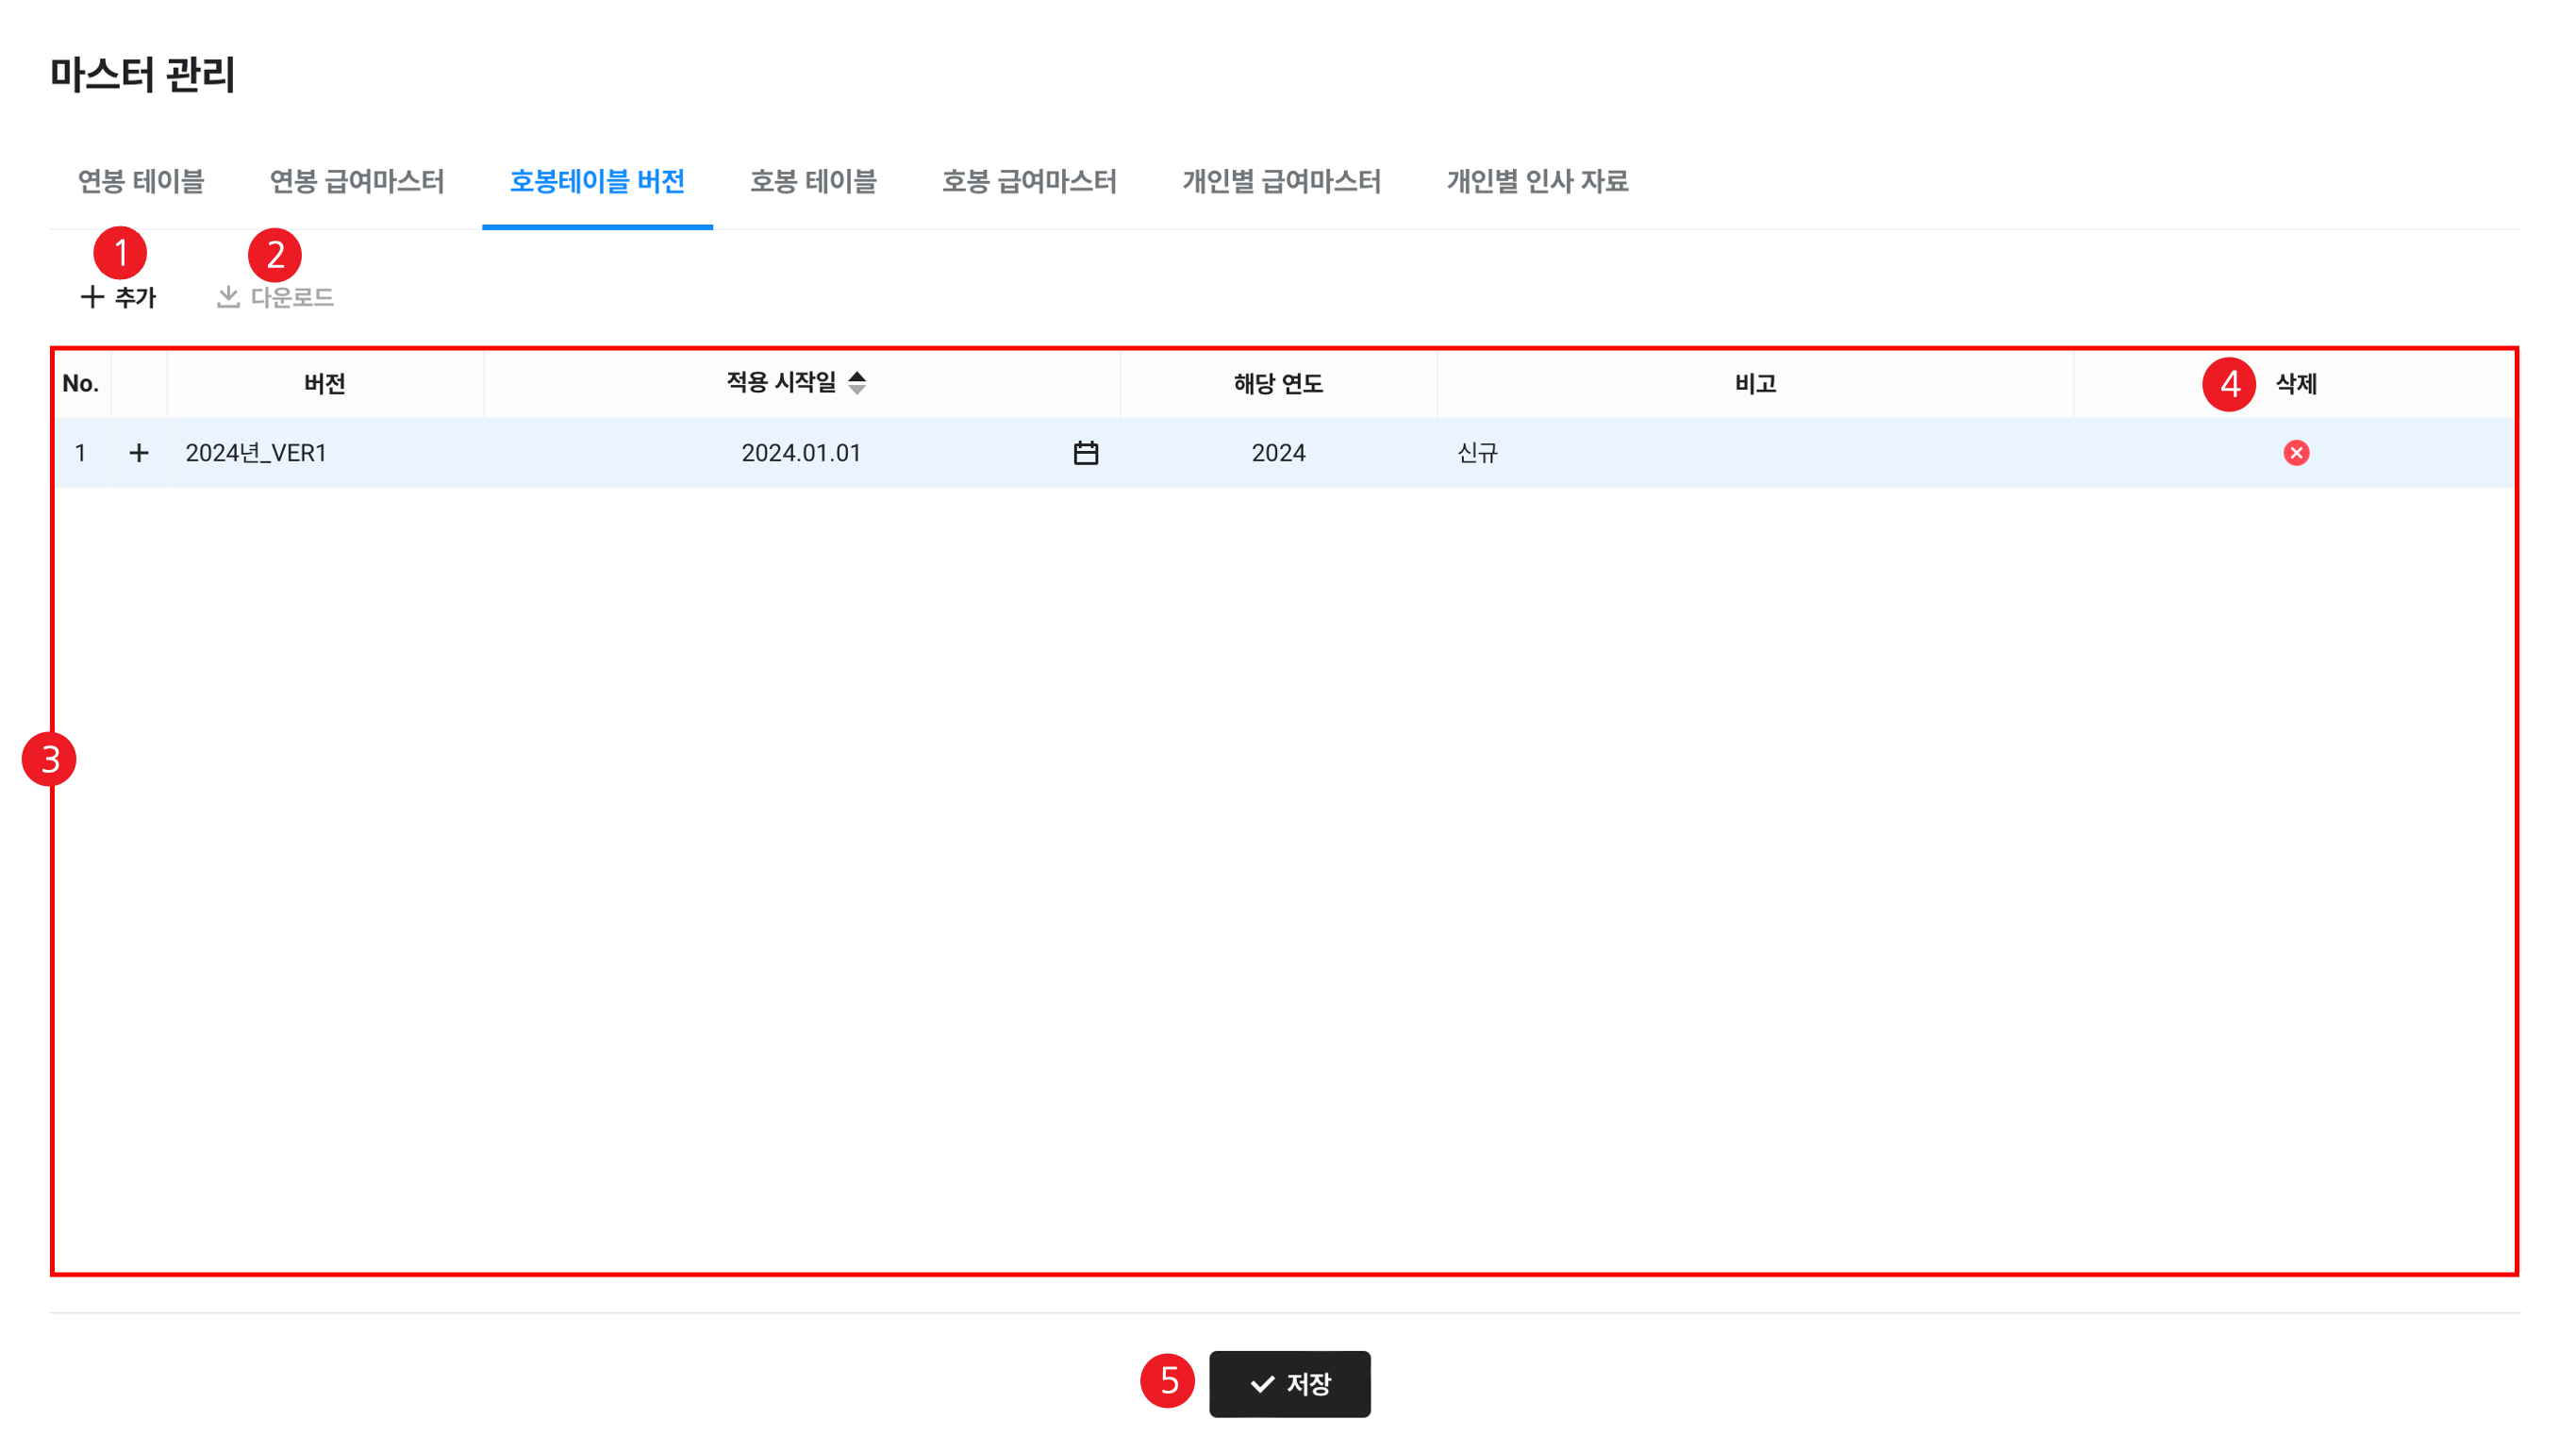2576x1453 pixels.
Task: Open the calendar picker for 적용 시작일
Action: point(1085,453)
